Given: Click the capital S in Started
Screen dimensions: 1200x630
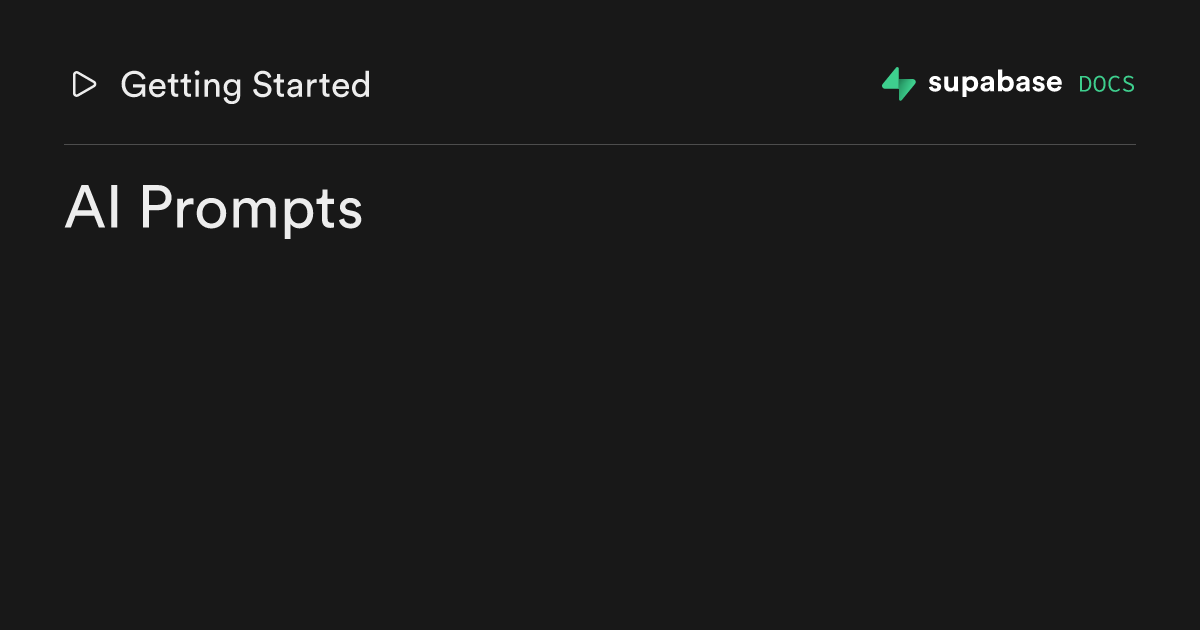Looking at the screenshot, I should pos(262,84).
